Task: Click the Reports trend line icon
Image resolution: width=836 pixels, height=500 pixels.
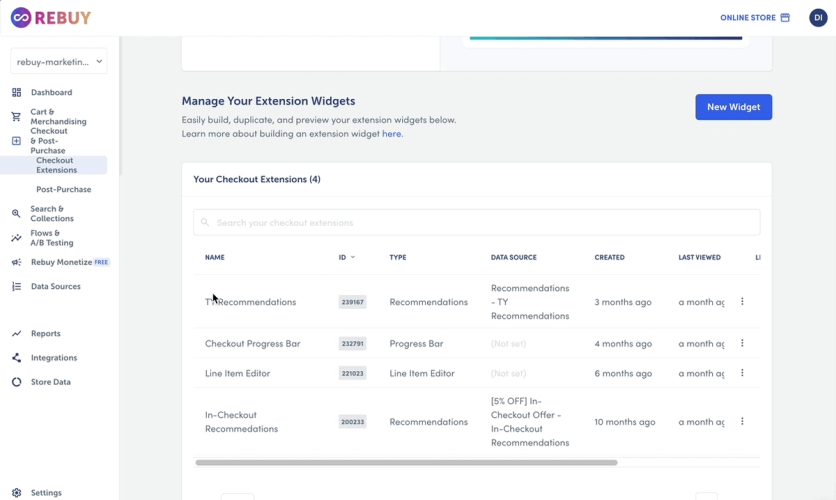Action: coord(17,333)
